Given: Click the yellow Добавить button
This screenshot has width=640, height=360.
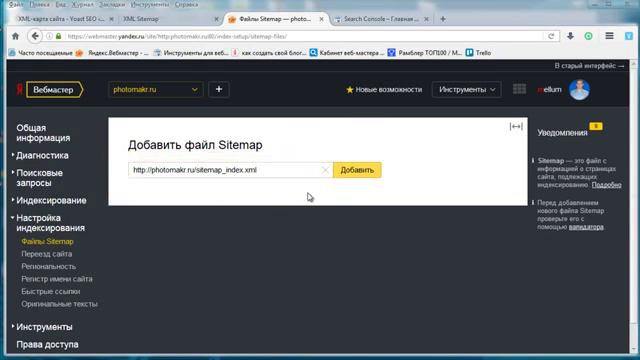Looking at the screenshot, I should [x=357, y=170].
